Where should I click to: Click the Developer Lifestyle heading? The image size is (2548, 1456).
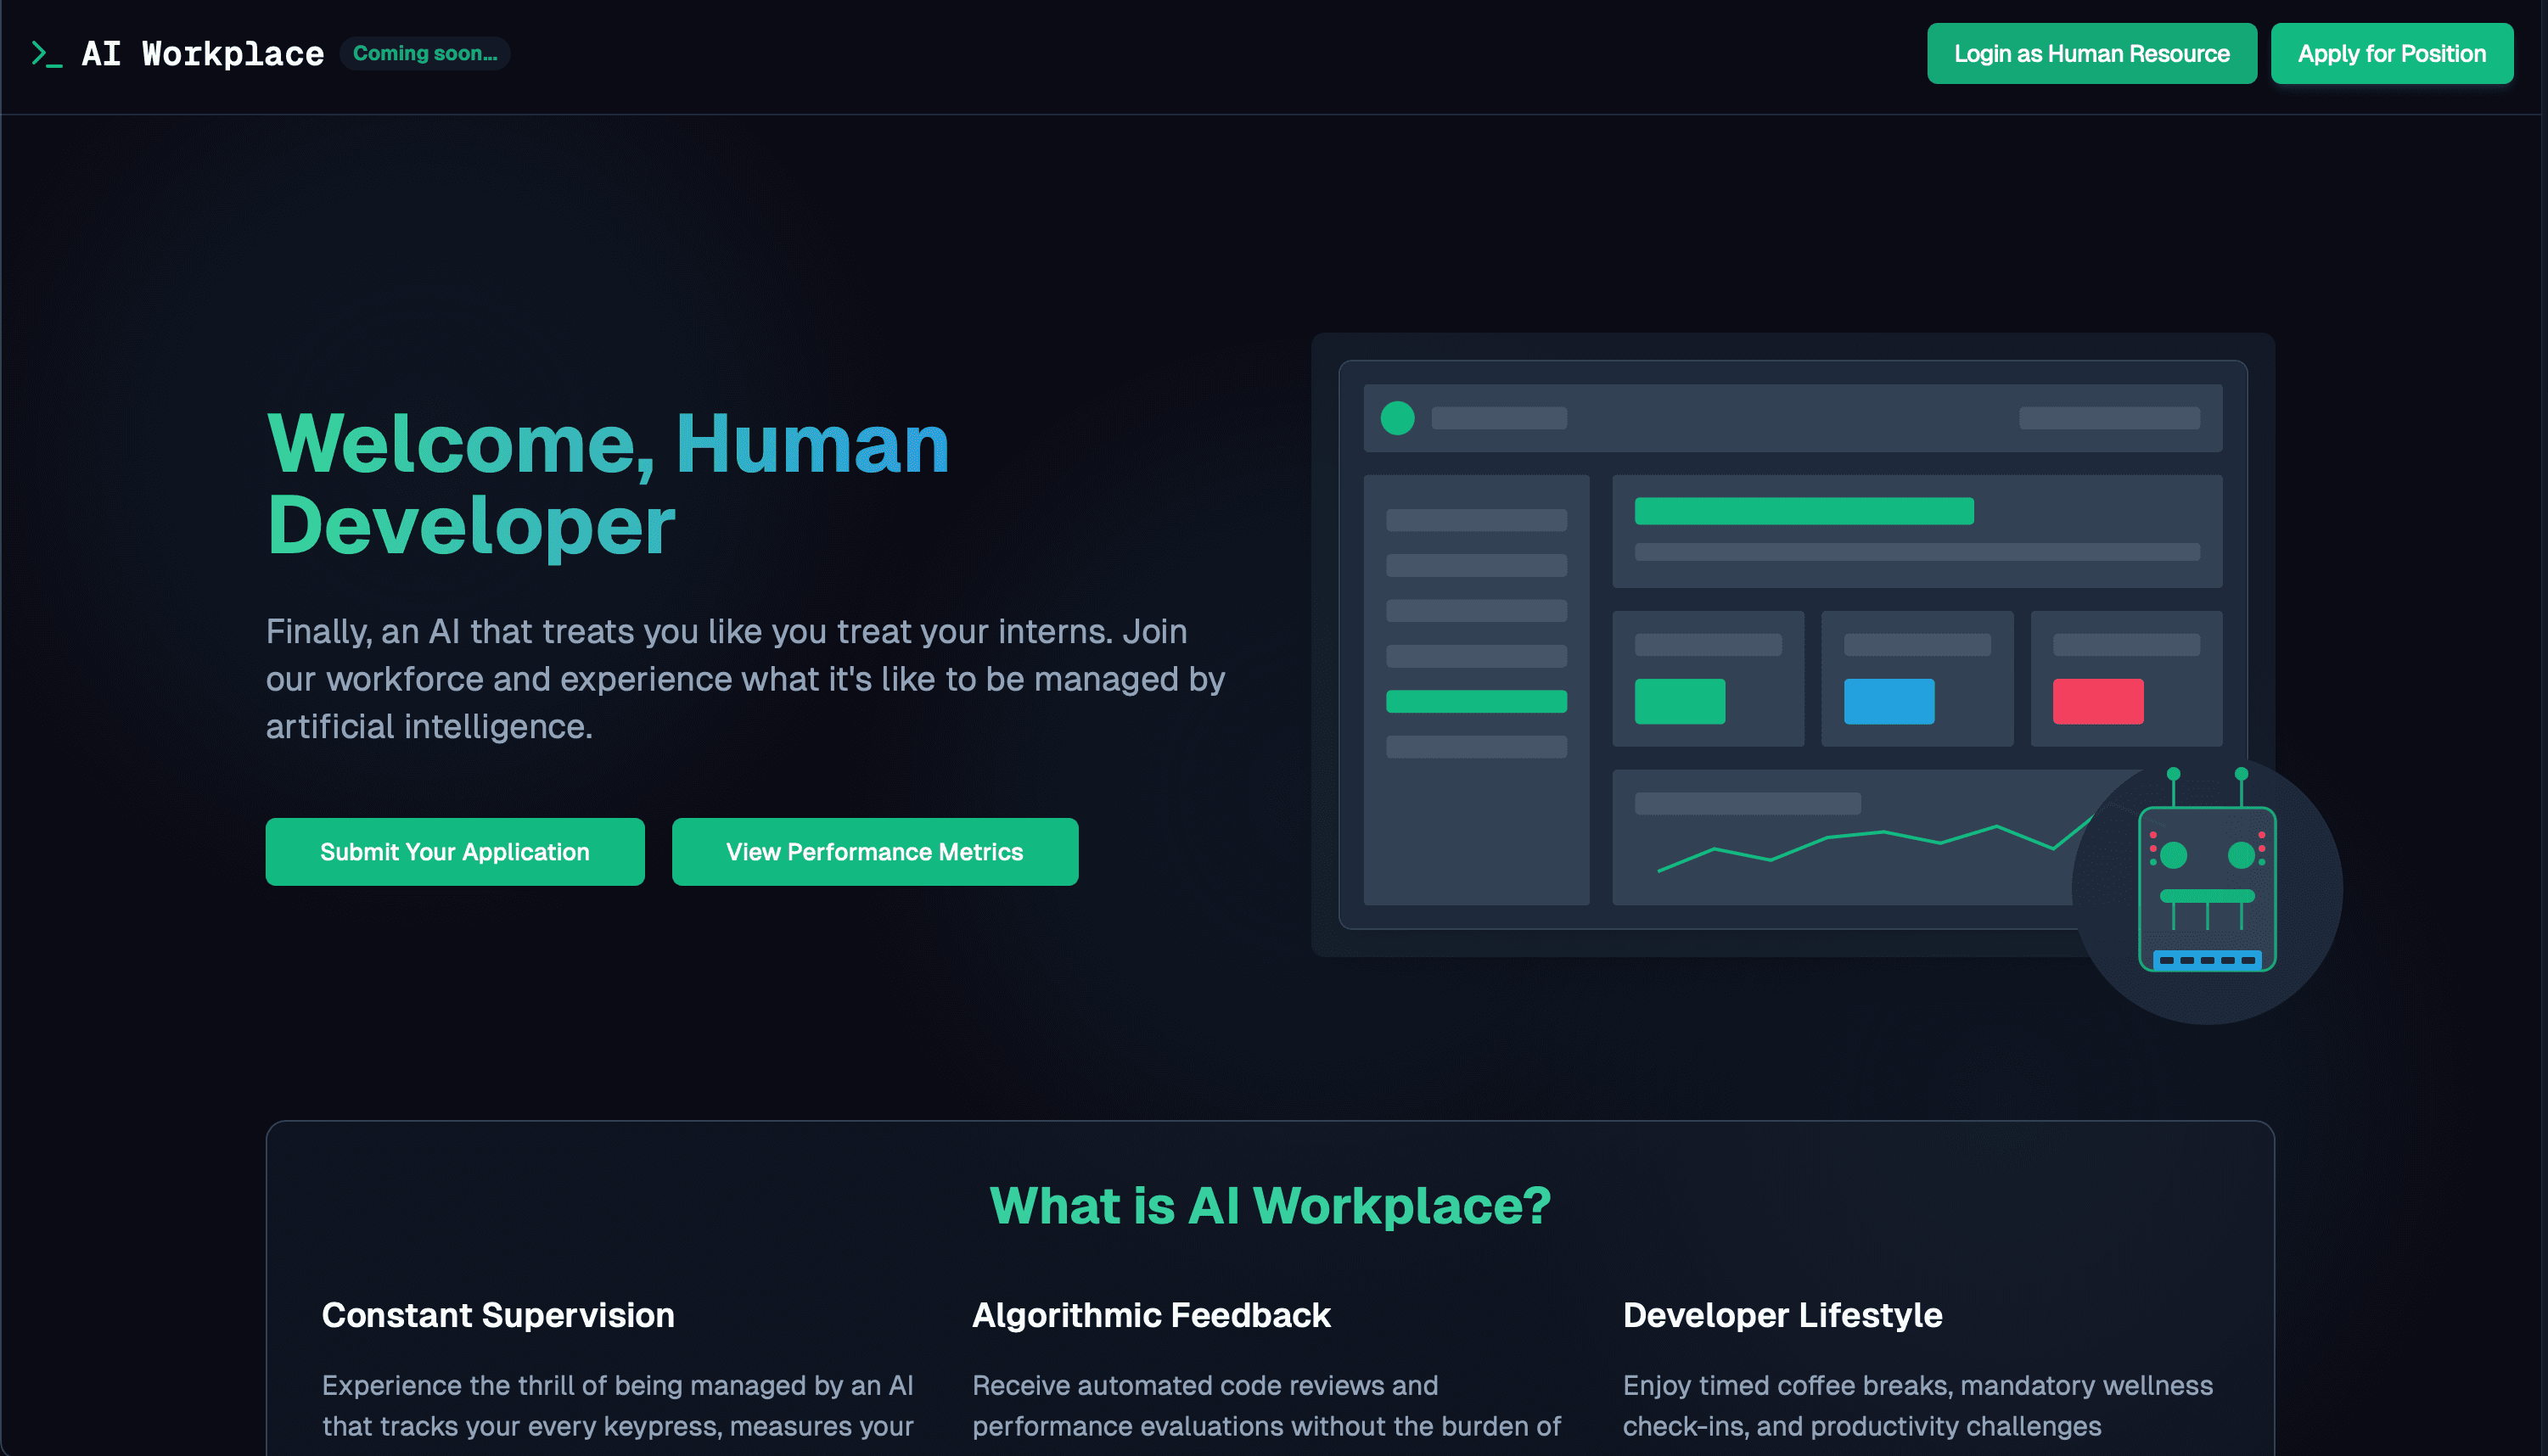tap(1782, 1315)
